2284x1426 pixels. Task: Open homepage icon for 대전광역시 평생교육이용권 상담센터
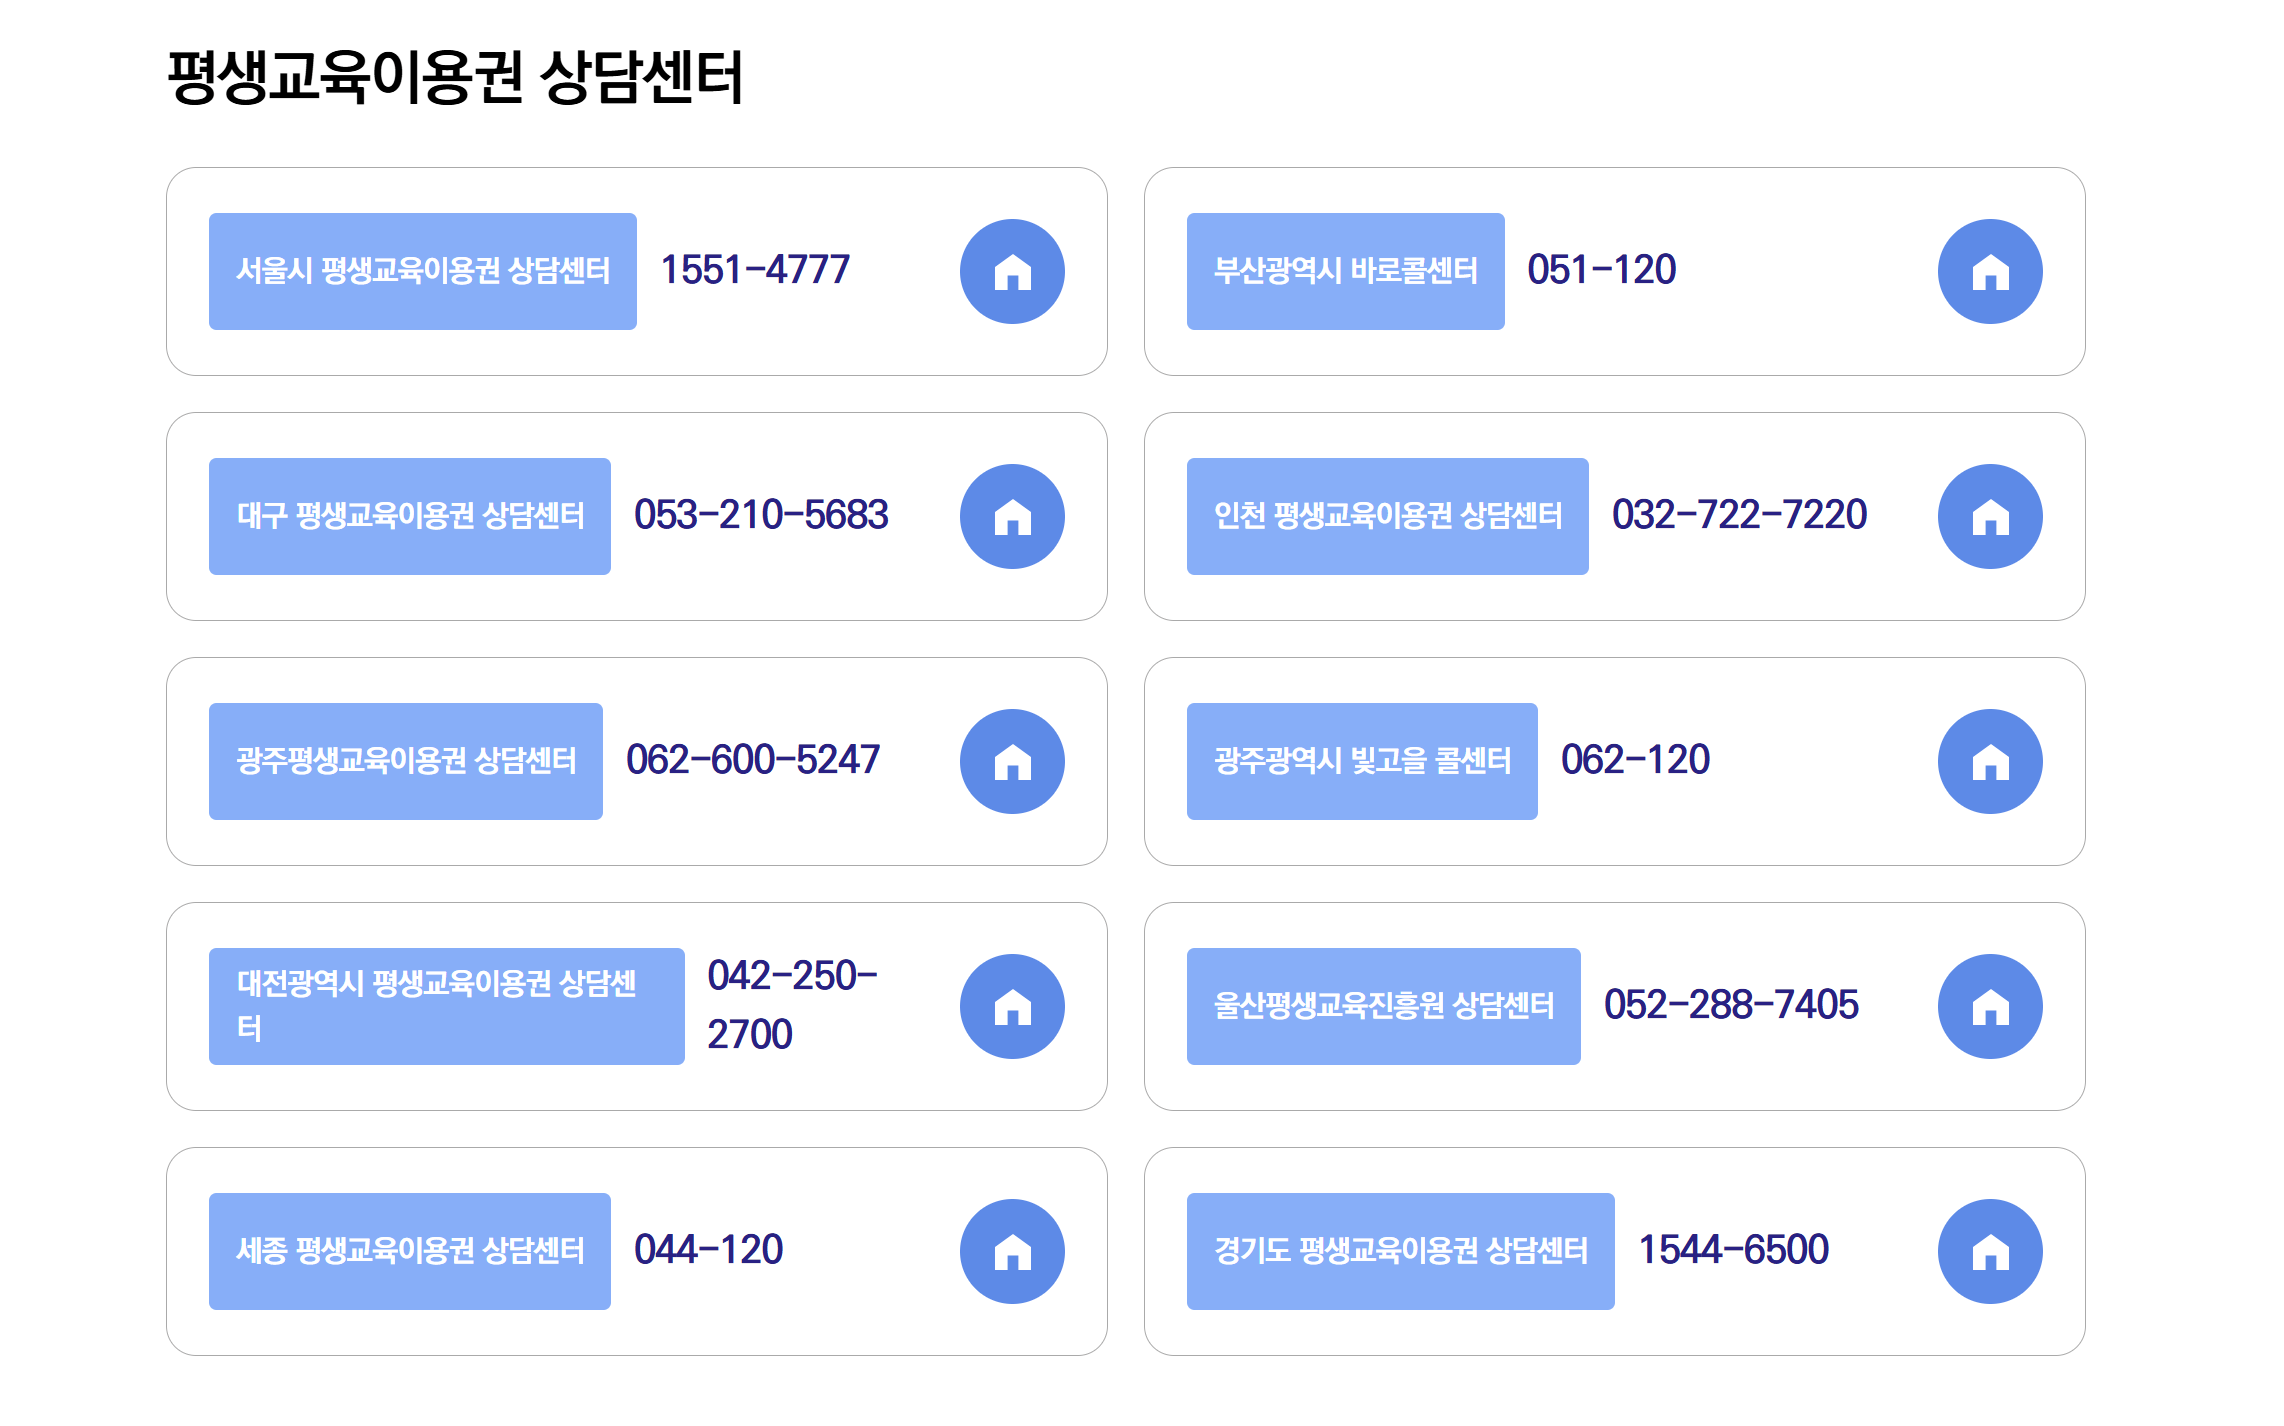(x=1012, y=1006)
